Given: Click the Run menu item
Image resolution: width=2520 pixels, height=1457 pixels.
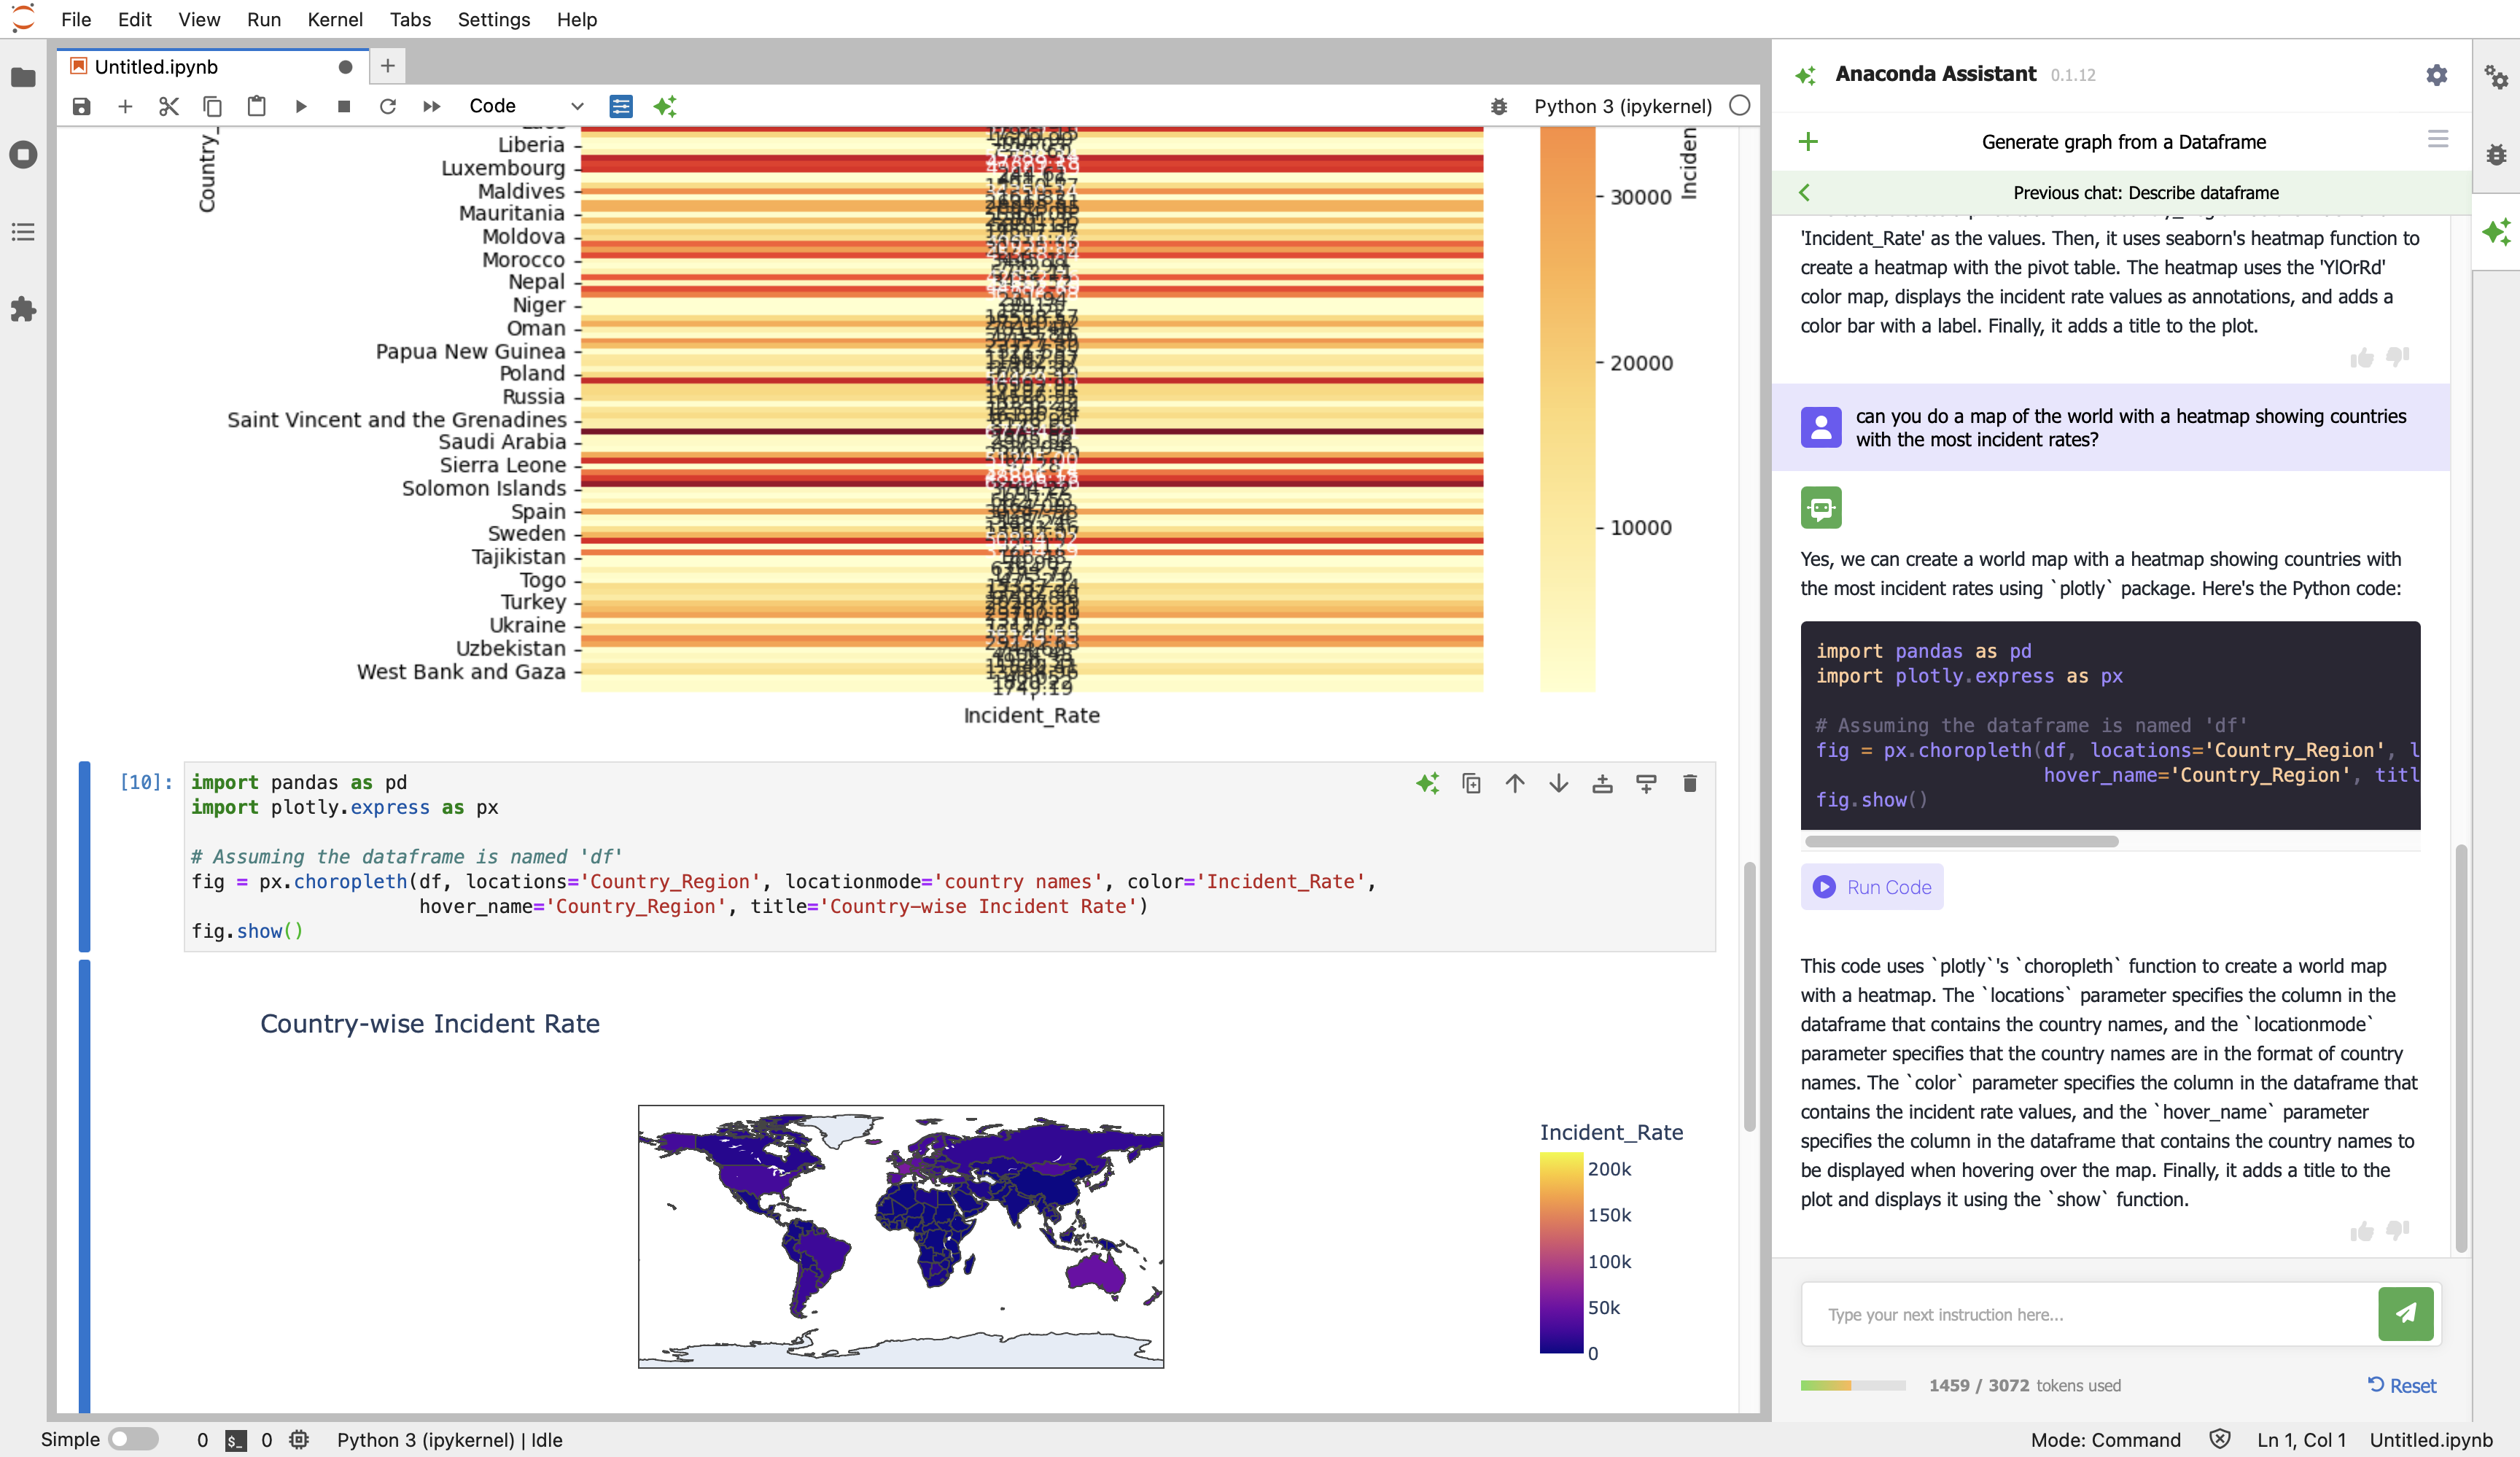Looking at the screenshot, I should [x=262, y=19].
